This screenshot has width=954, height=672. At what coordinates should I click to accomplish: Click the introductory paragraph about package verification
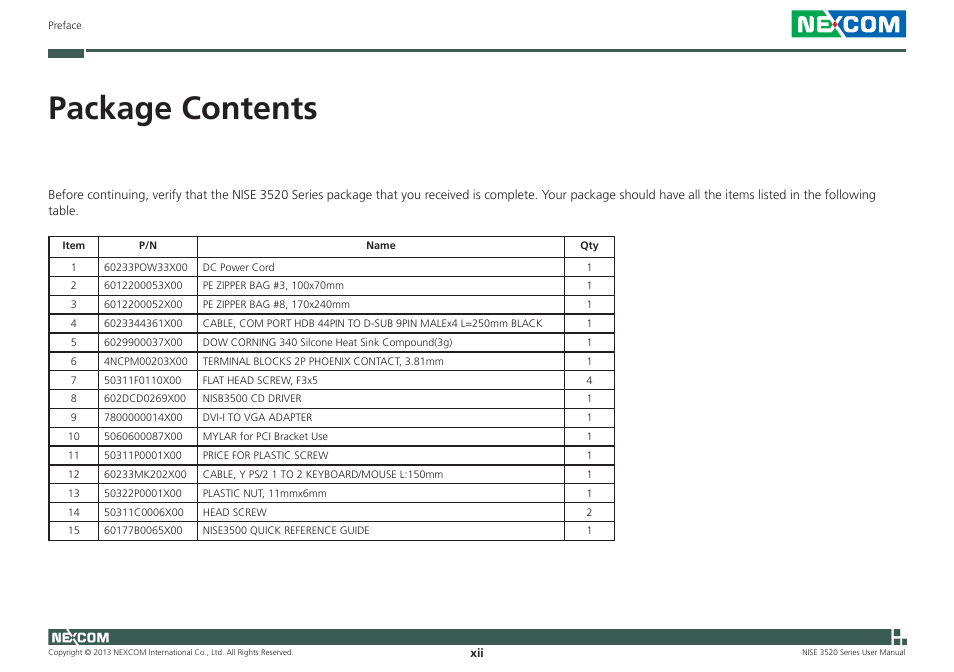coord(462,203)
